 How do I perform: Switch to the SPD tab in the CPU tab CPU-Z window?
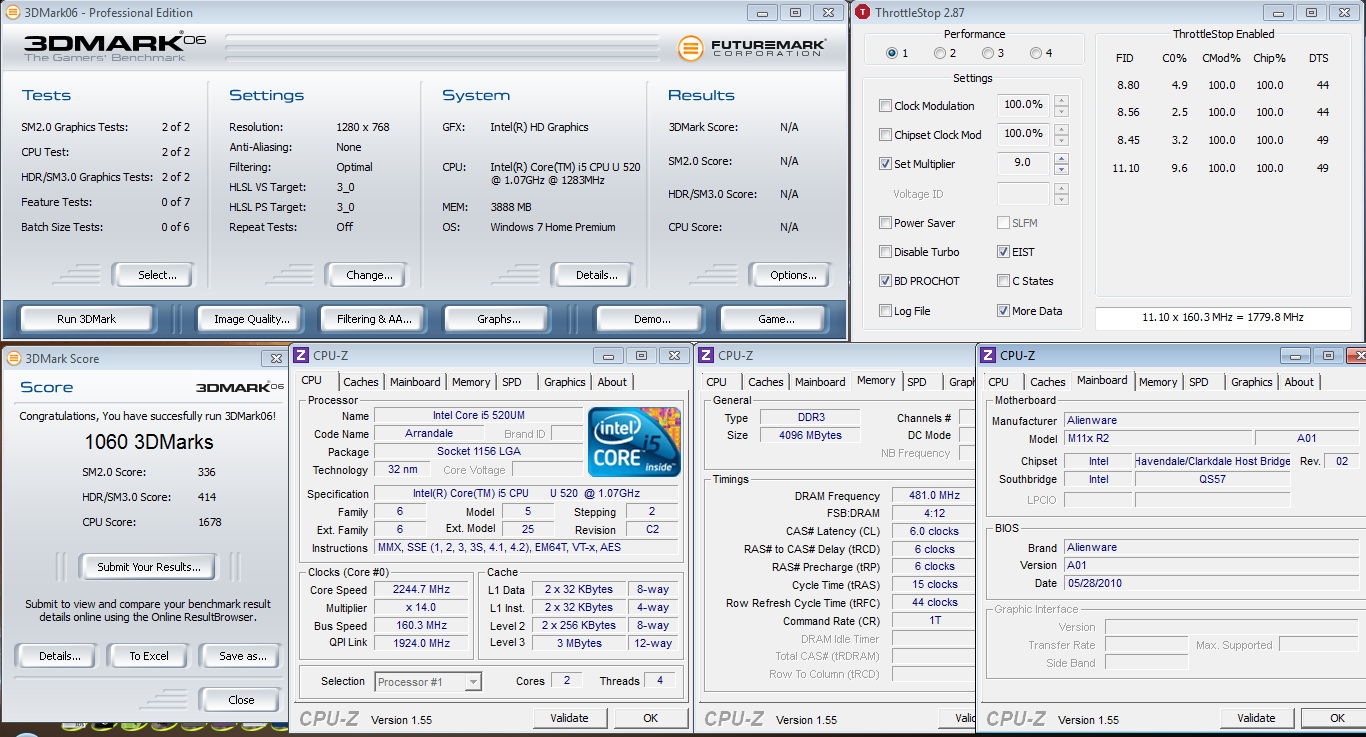point(511,382)
